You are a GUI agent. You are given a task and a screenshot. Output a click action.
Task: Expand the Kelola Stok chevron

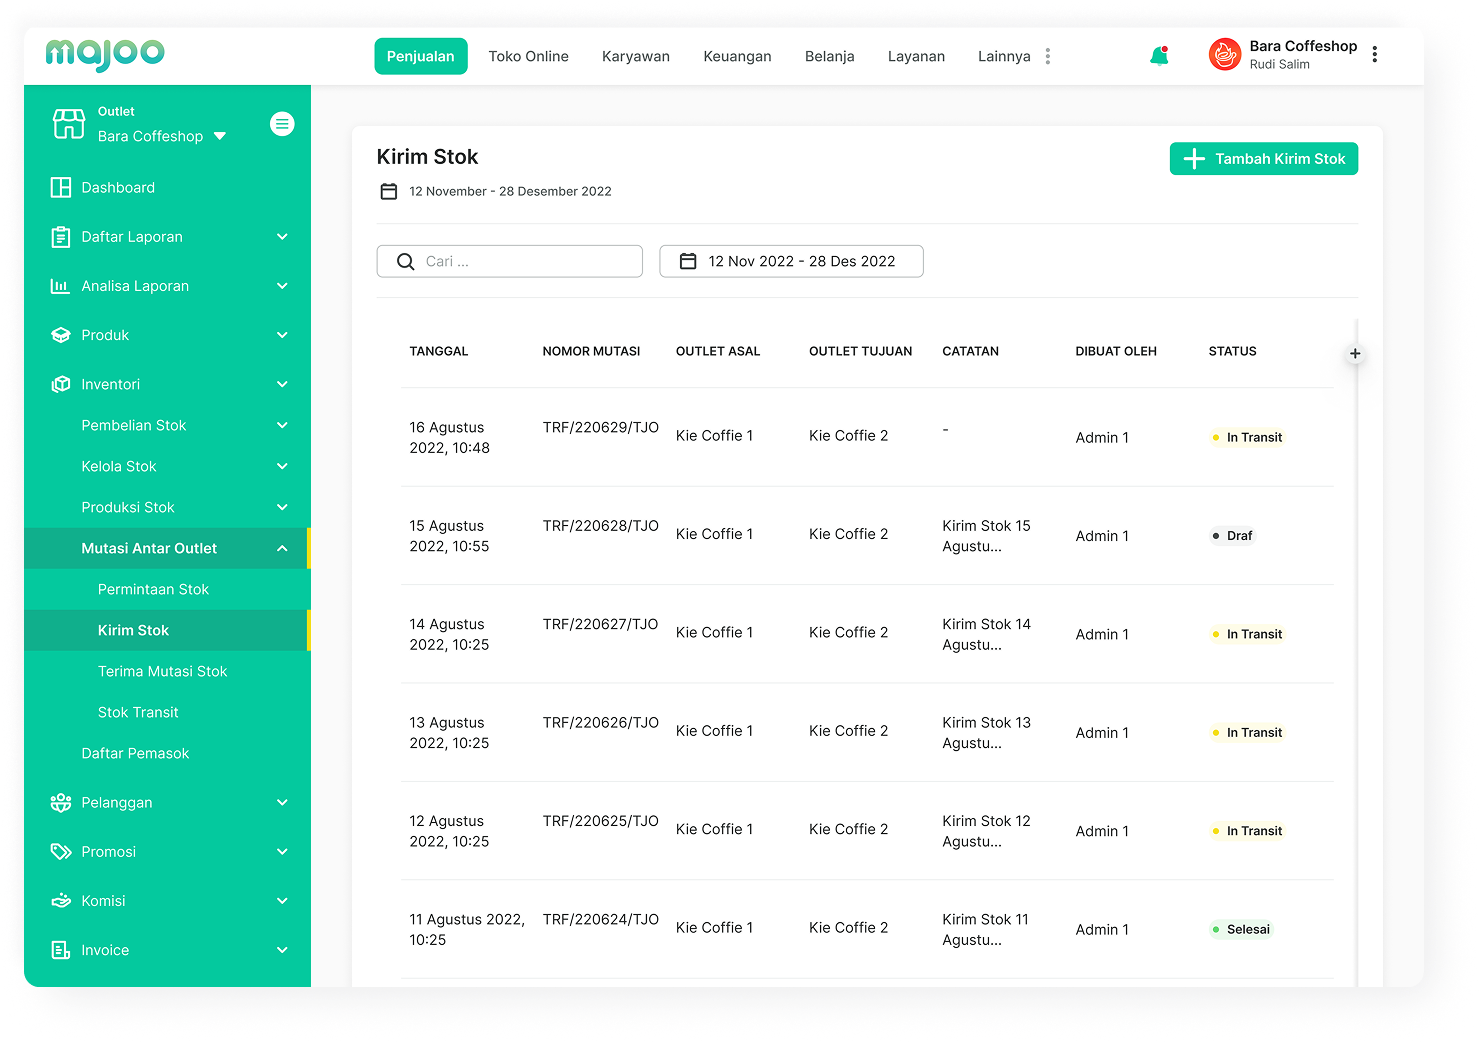tap(282, 466)
